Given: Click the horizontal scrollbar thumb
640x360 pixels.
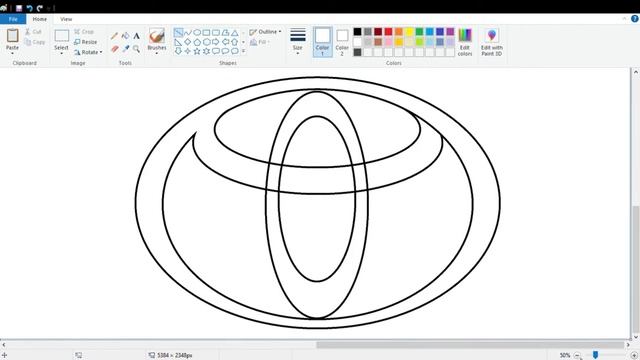Looking at the screenshot, I should [x=470, y=345].
